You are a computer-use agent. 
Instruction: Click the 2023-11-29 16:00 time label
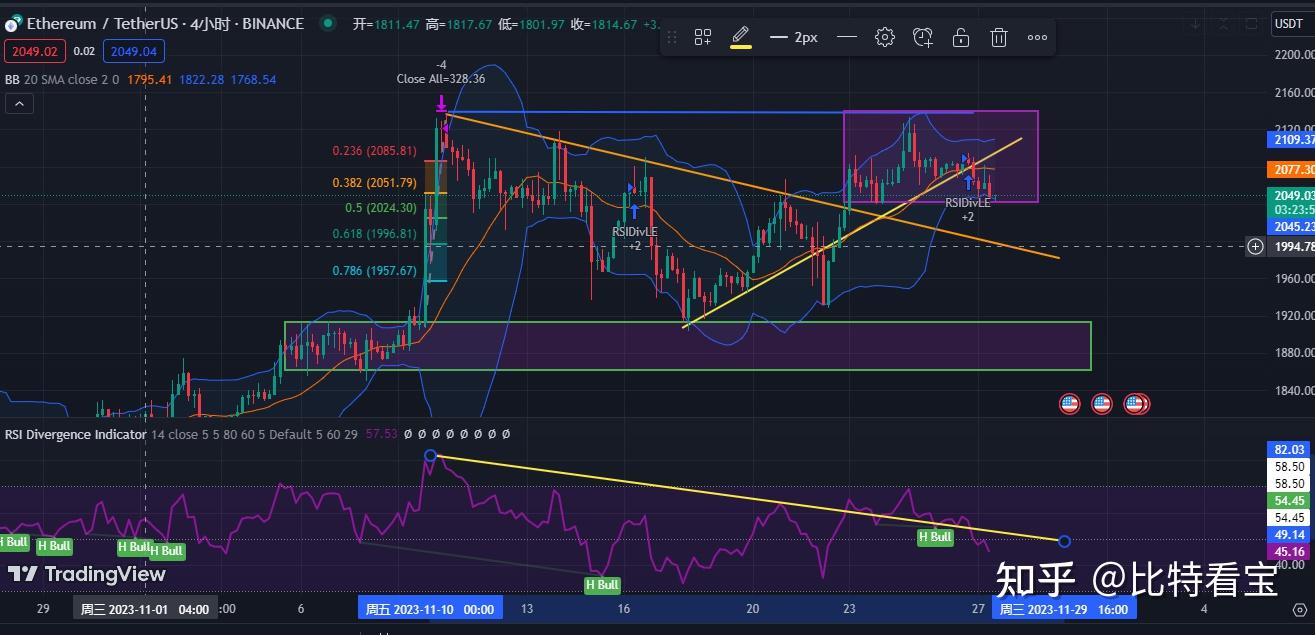click(x=1064, y=609)
